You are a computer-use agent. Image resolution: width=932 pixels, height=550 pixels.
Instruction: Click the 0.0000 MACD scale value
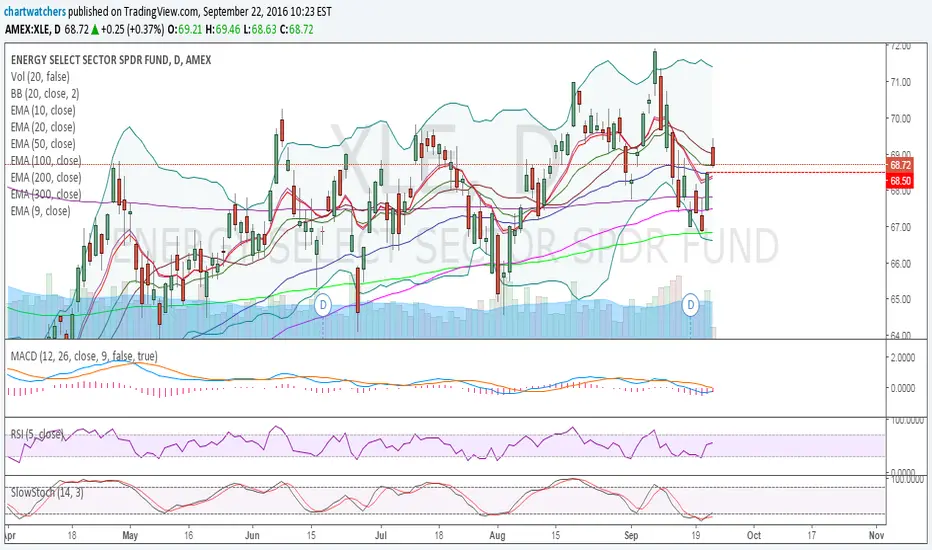pos(902,388)
